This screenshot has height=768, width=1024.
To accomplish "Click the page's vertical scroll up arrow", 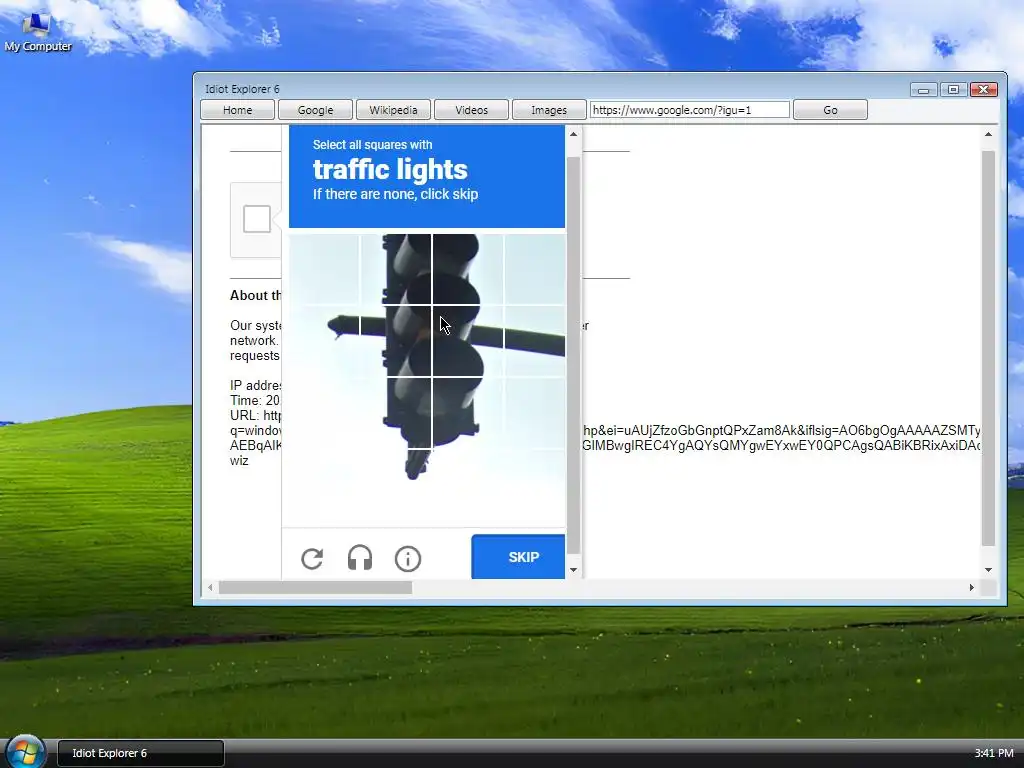I will point(988,134).
